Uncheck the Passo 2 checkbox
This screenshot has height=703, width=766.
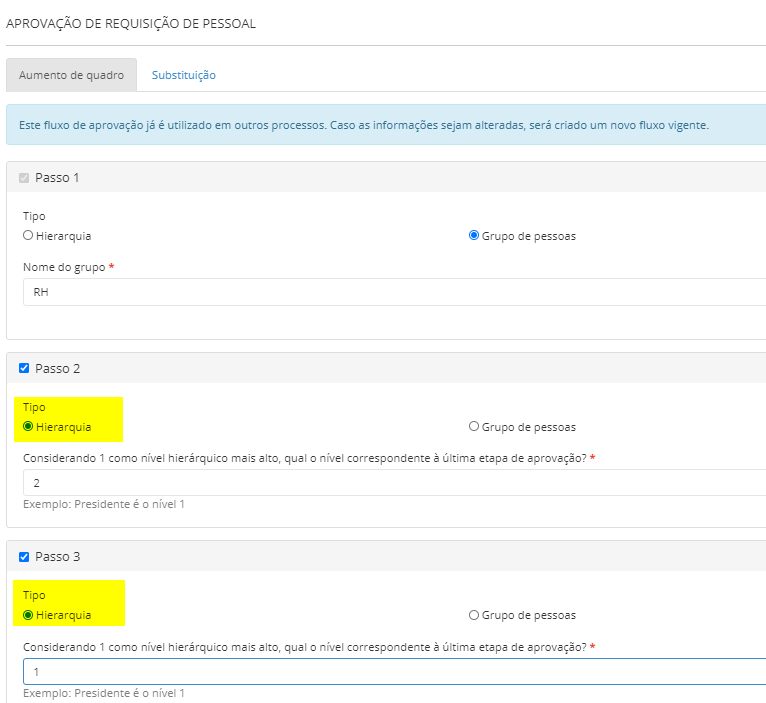[x=24, y=368]
